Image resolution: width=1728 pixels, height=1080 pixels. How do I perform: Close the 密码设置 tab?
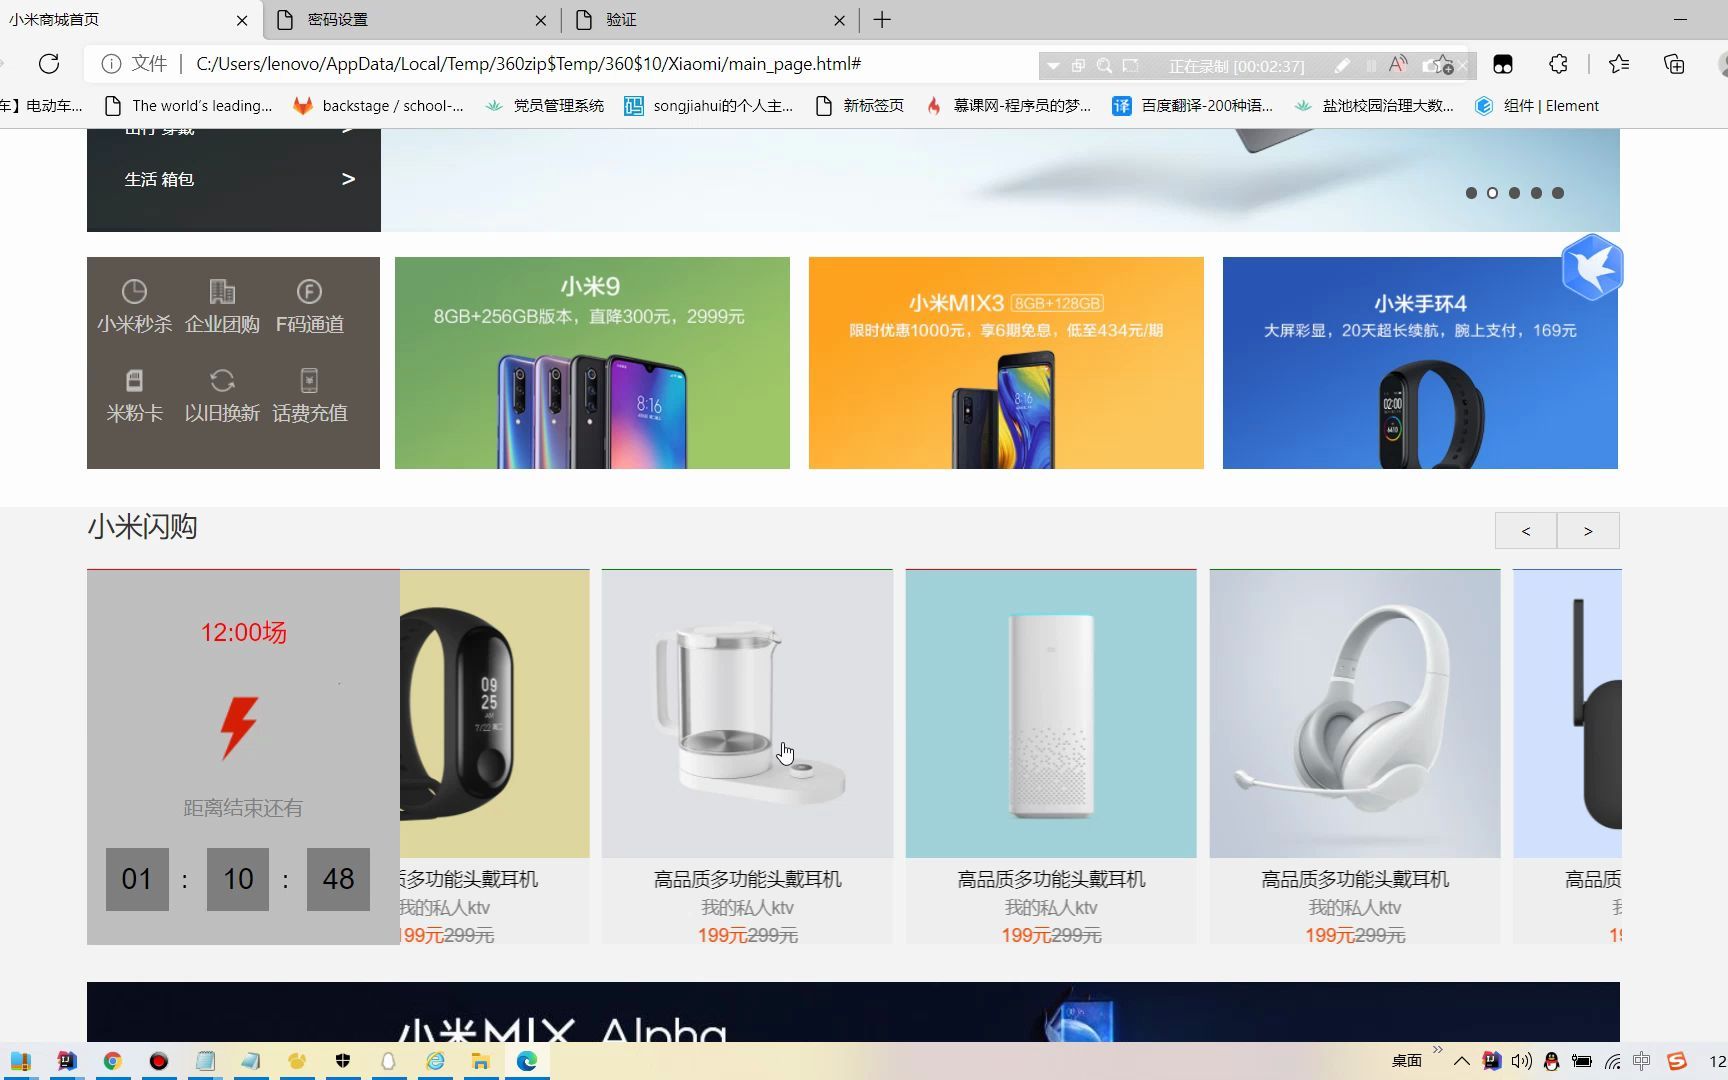[541, 20]
